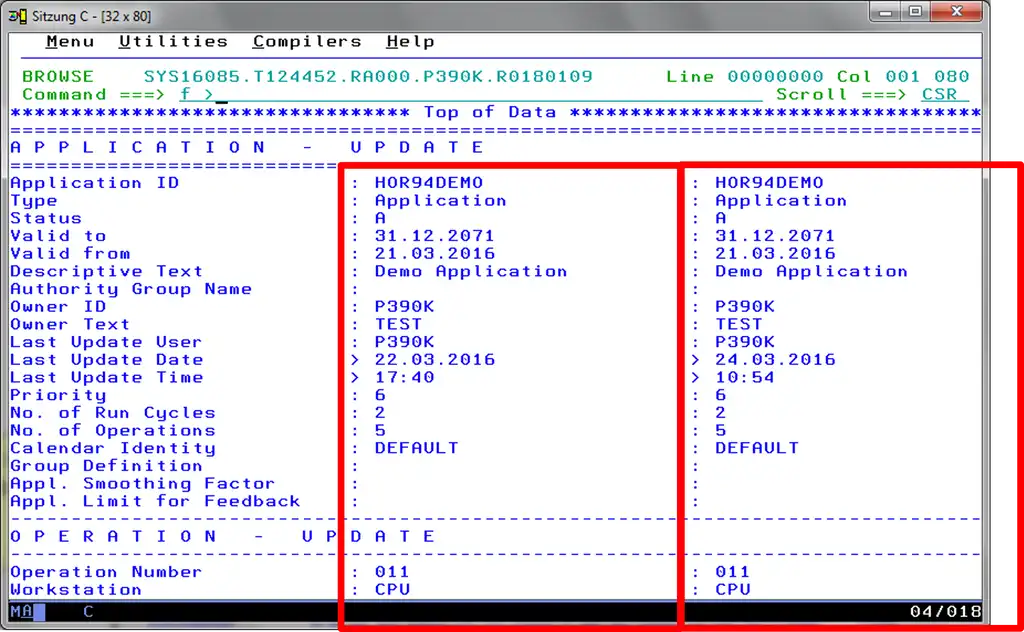Click the 'Calendar Identity' label
This screenshot has height=632, width=1024.
(x=112, y=448)
